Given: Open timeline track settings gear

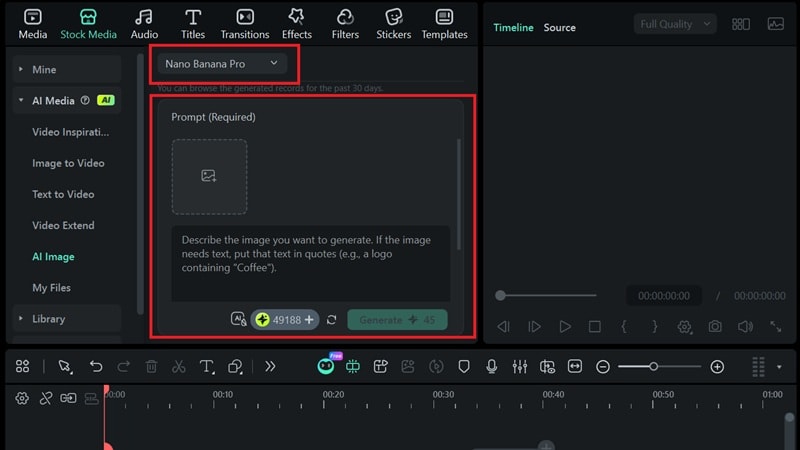Looking at the screenshot, I should 22,397.
